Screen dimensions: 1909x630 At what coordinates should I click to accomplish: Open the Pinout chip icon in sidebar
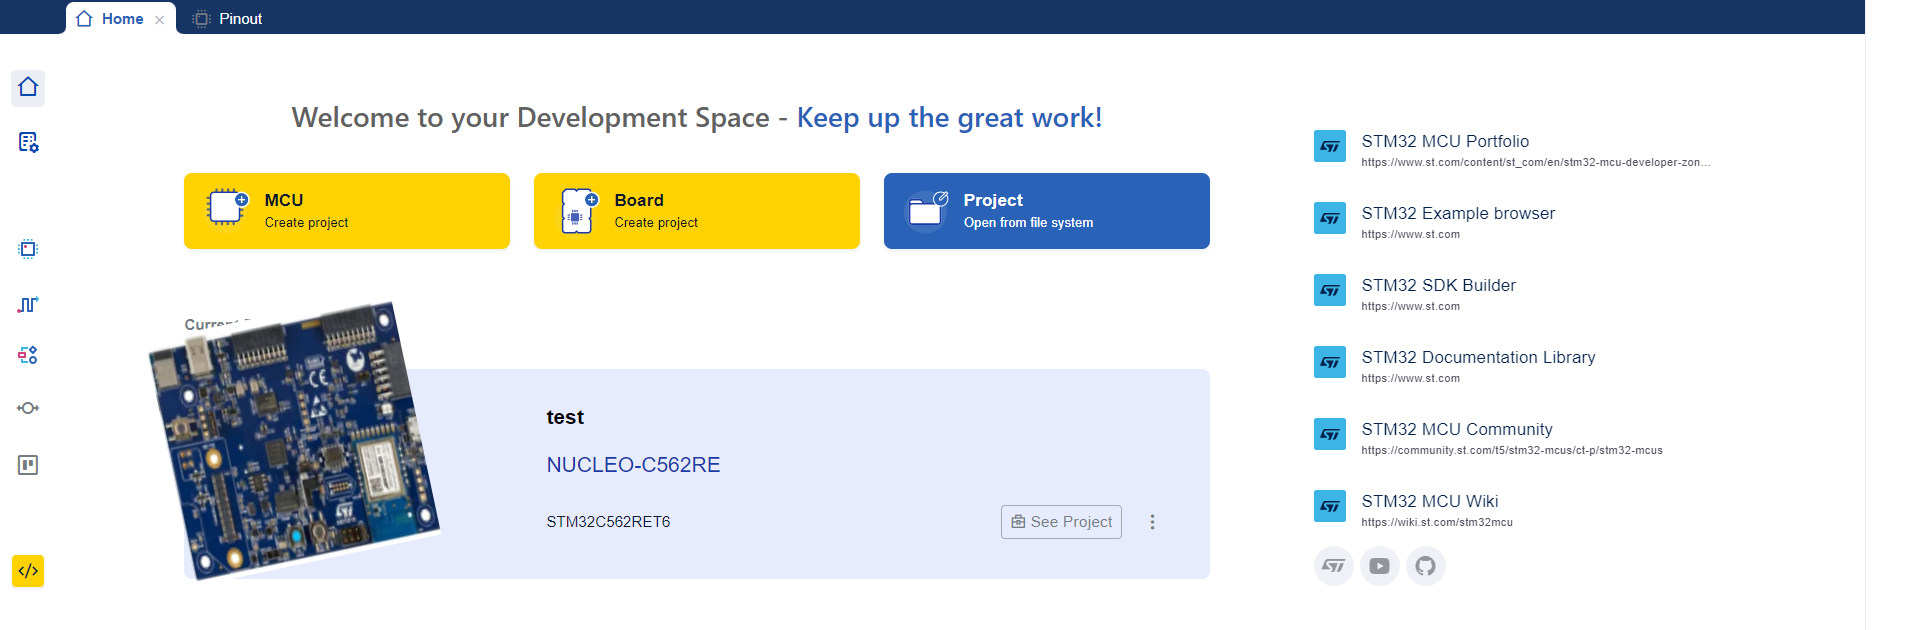(x=28, y=249)
